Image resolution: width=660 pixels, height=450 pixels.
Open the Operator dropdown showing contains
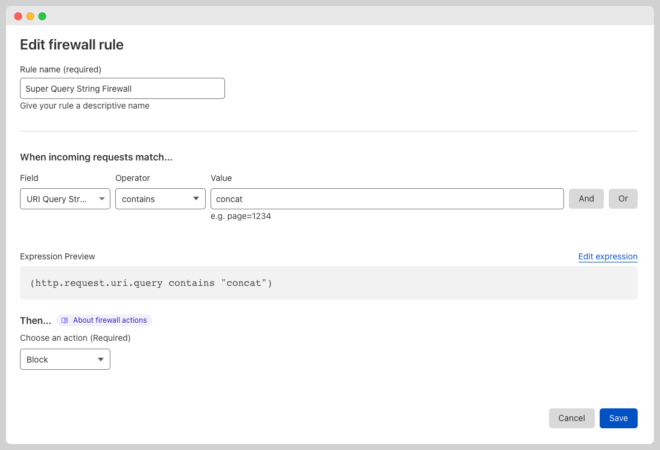160,199
